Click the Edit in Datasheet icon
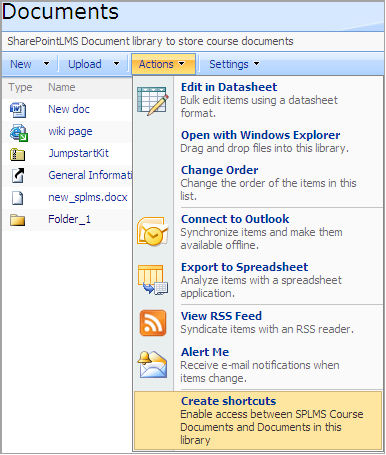Viewport: 386px width, 455px height. 153,101
